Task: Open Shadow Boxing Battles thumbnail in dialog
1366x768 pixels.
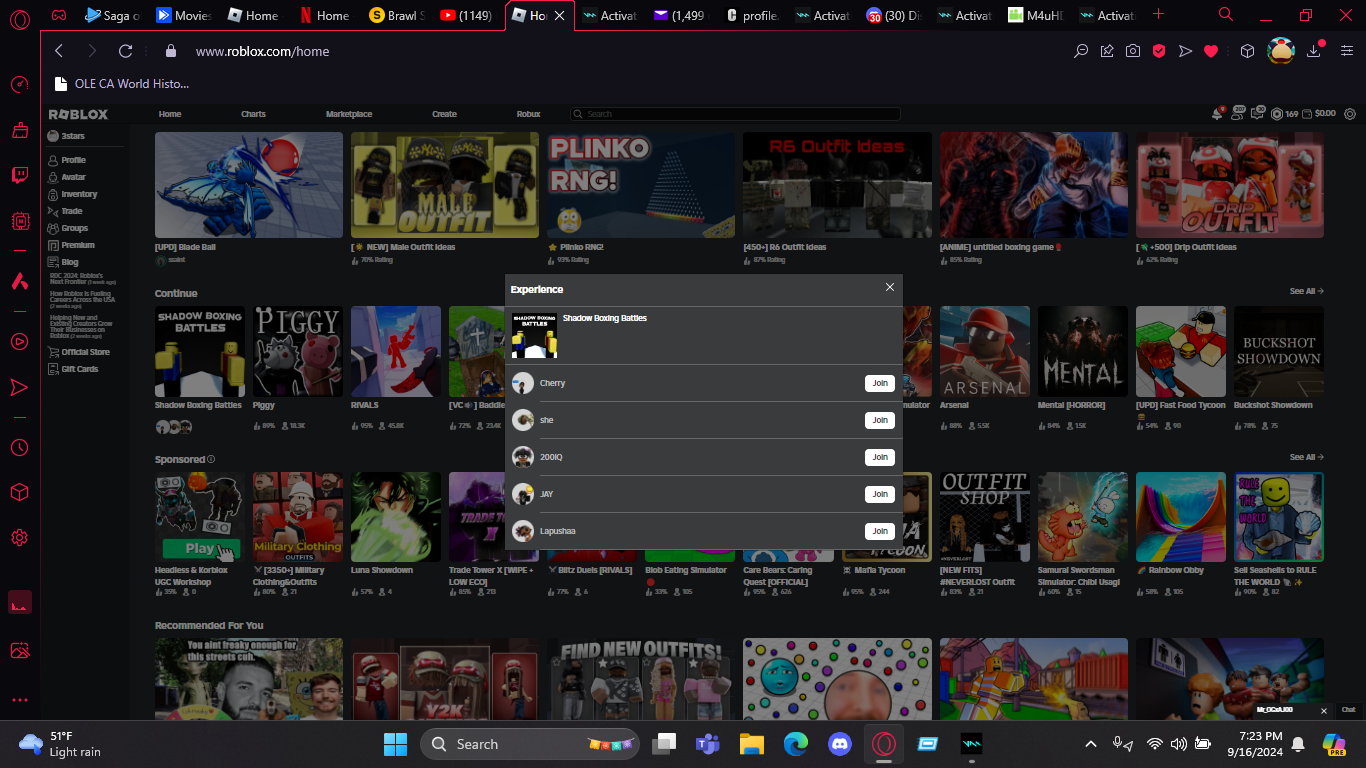Action: (x=534, y=335)
